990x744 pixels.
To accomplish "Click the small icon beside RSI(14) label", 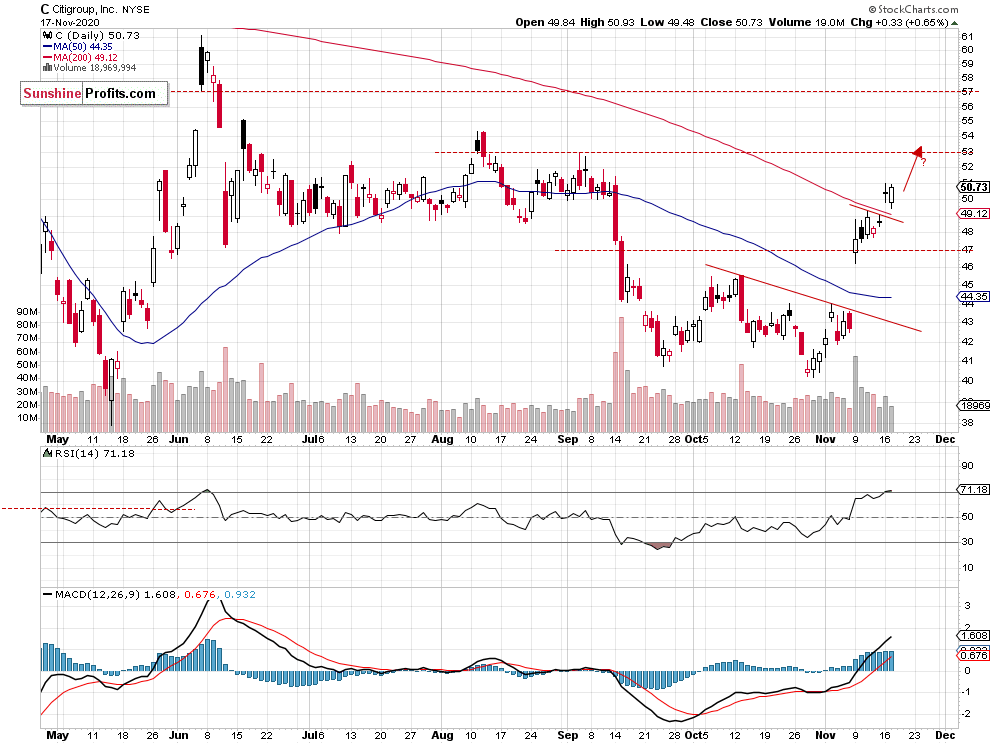I will [x=47, y=453].
